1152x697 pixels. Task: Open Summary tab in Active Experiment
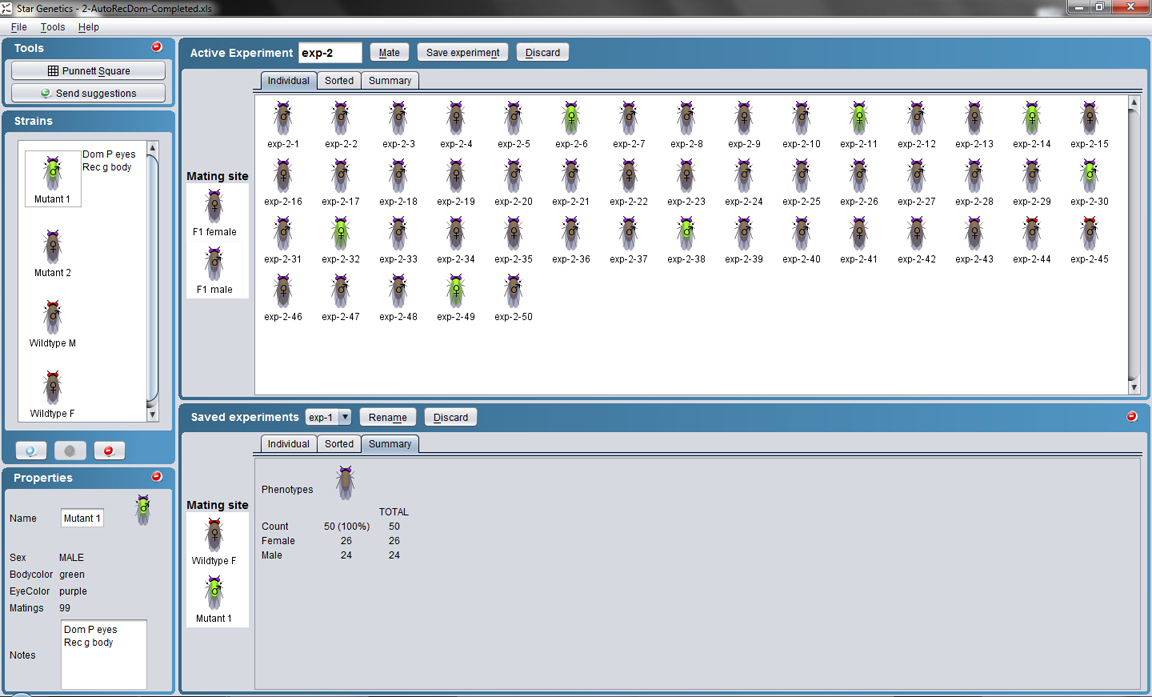point(389,80)
